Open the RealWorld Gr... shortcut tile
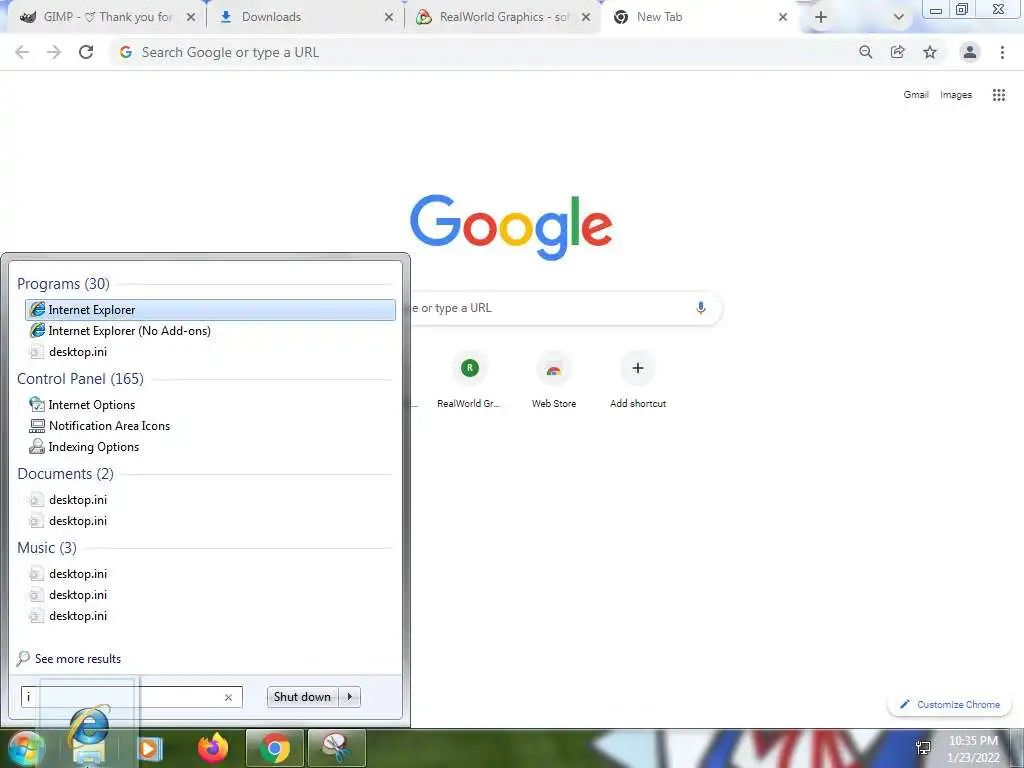The image size is (1024, 768). (x=469, y=381)
